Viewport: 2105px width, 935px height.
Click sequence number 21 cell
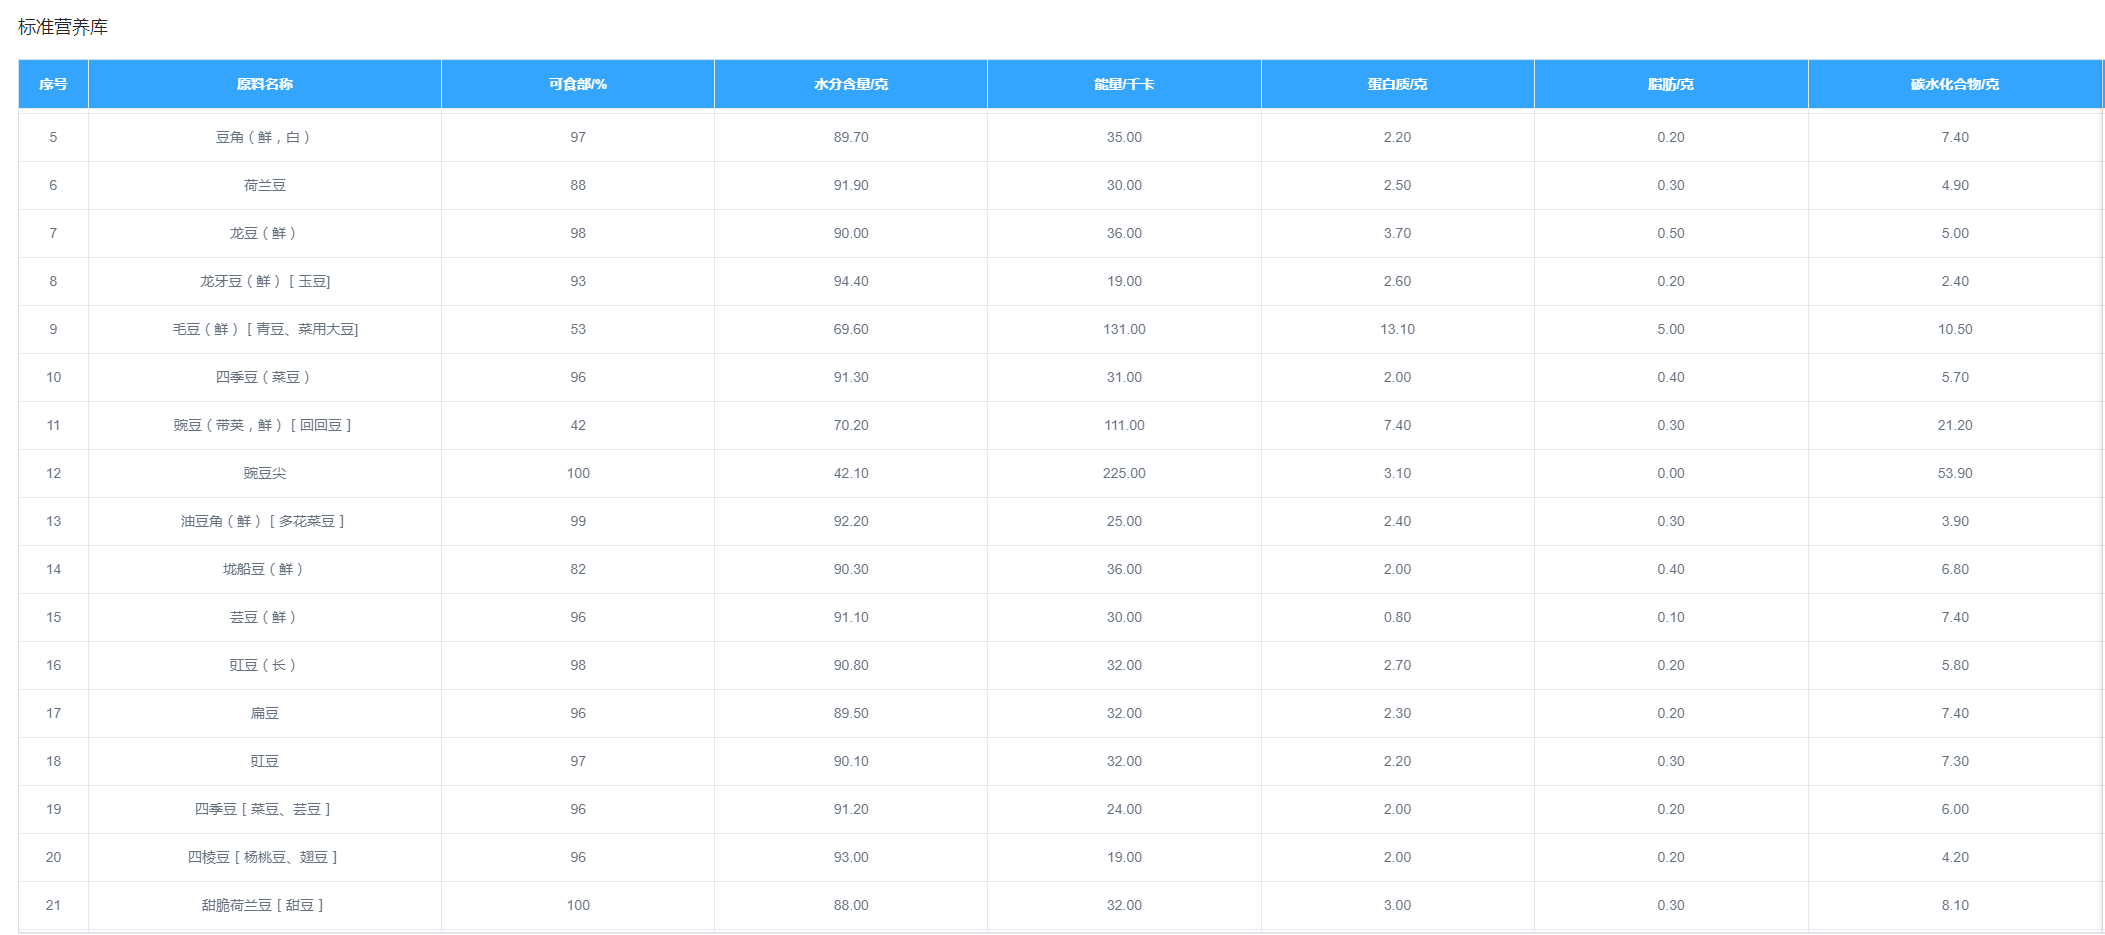point(53,905)
